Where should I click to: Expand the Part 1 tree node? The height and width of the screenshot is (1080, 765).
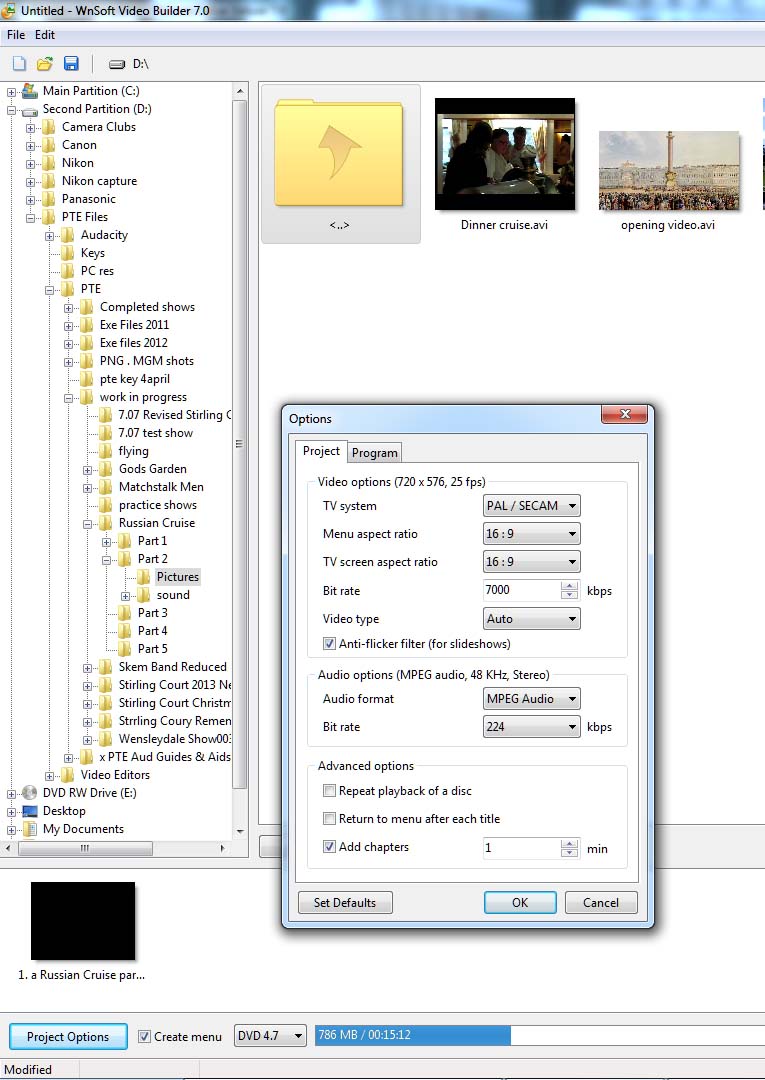106,541
